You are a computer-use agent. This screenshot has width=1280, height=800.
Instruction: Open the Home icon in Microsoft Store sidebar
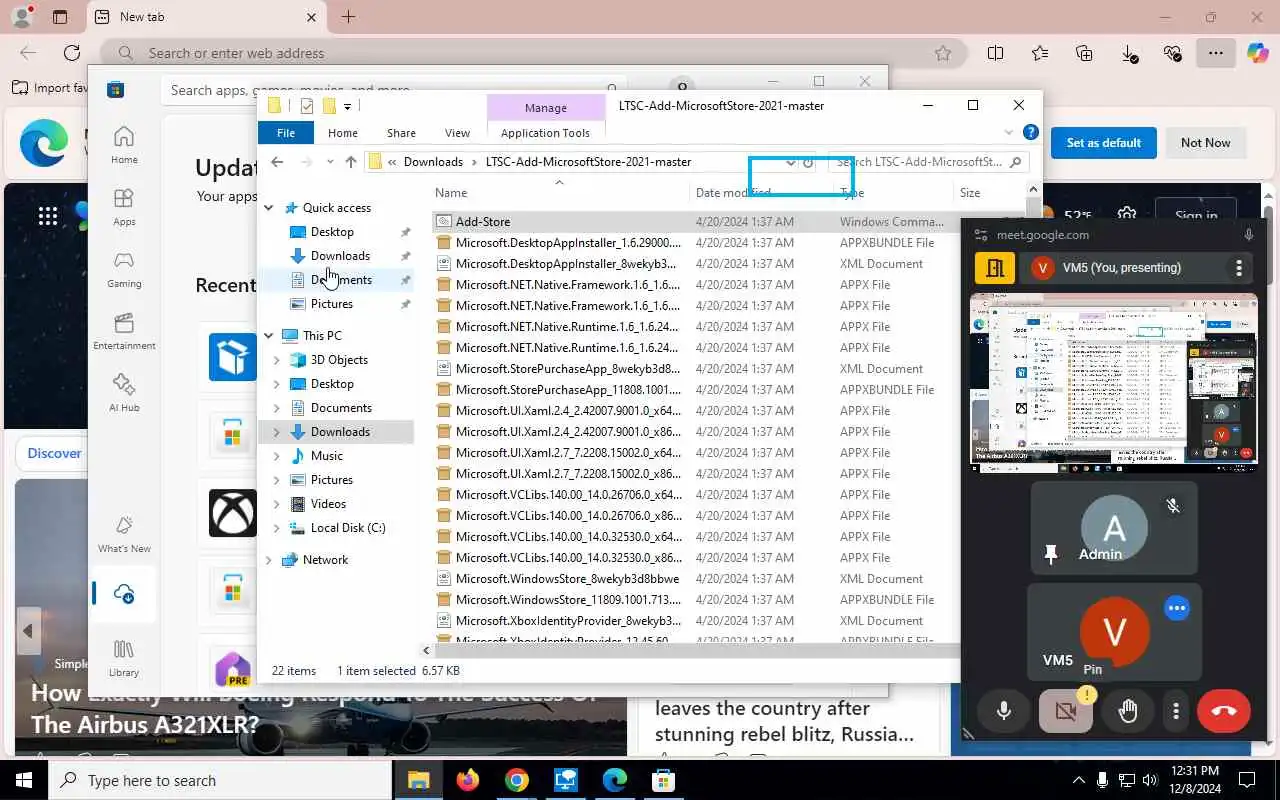124,145
